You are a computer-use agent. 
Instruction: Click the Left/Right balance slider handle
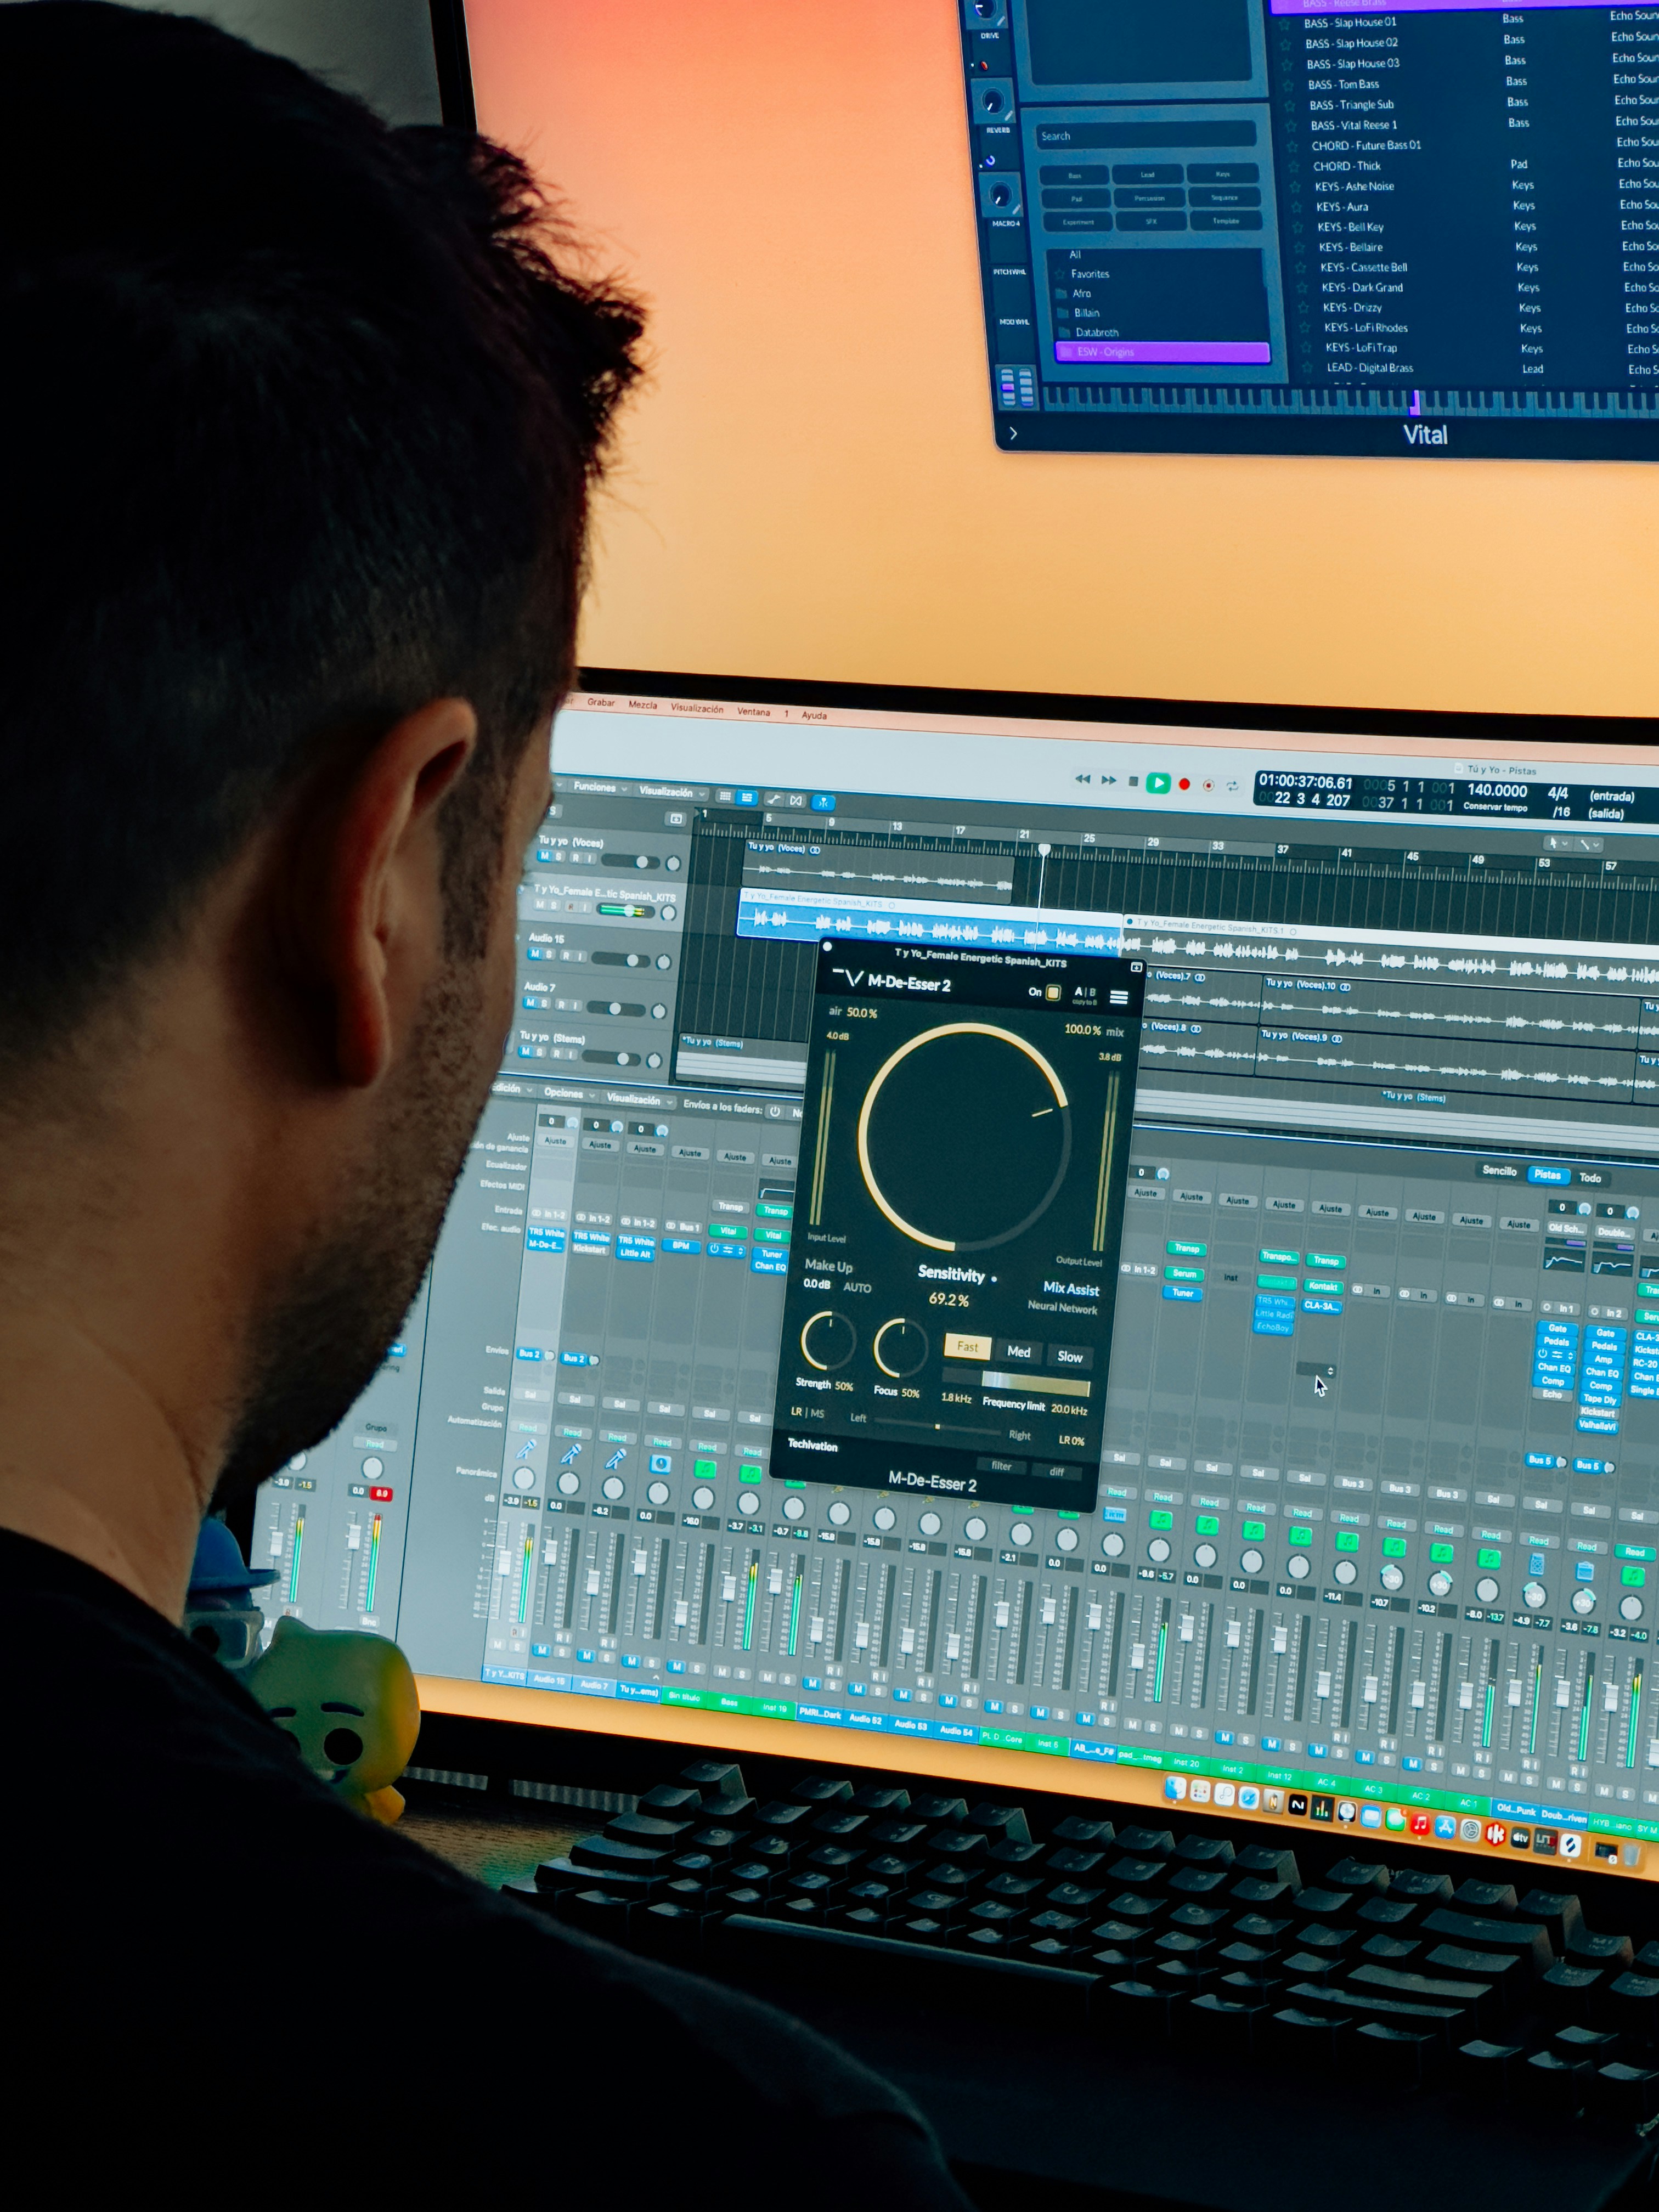[x=937, y=1426]
